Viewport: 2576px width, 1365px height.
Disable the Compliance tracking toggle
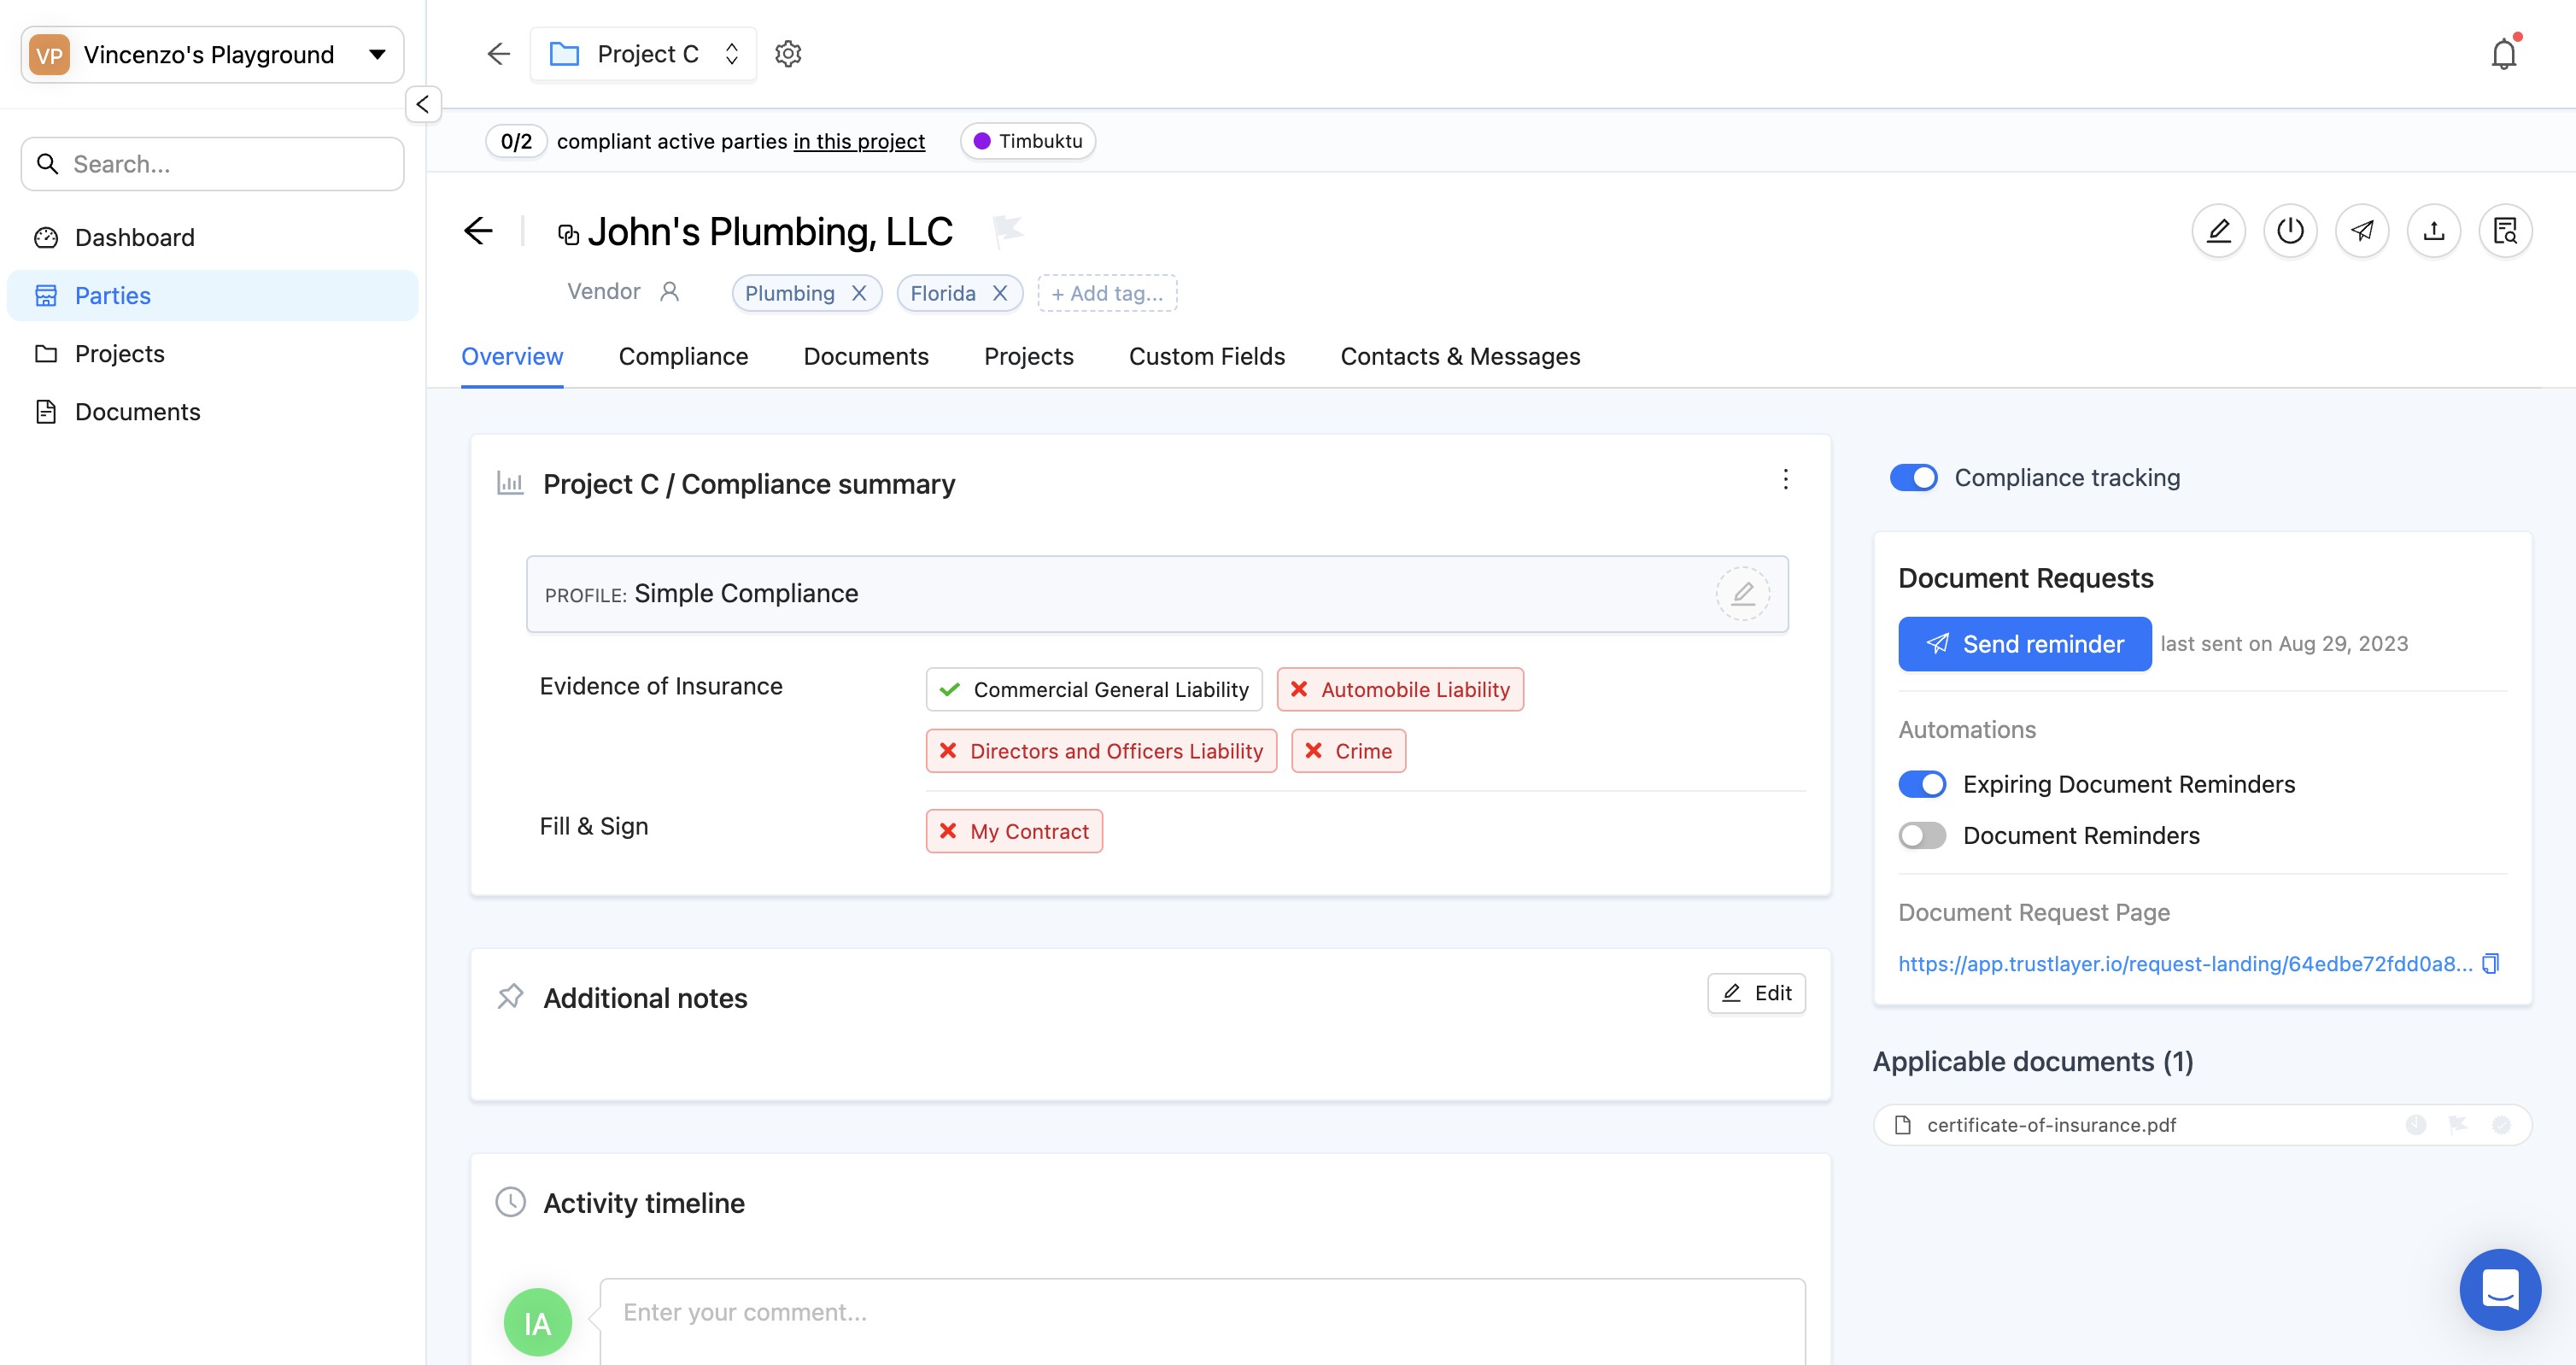1913,478
